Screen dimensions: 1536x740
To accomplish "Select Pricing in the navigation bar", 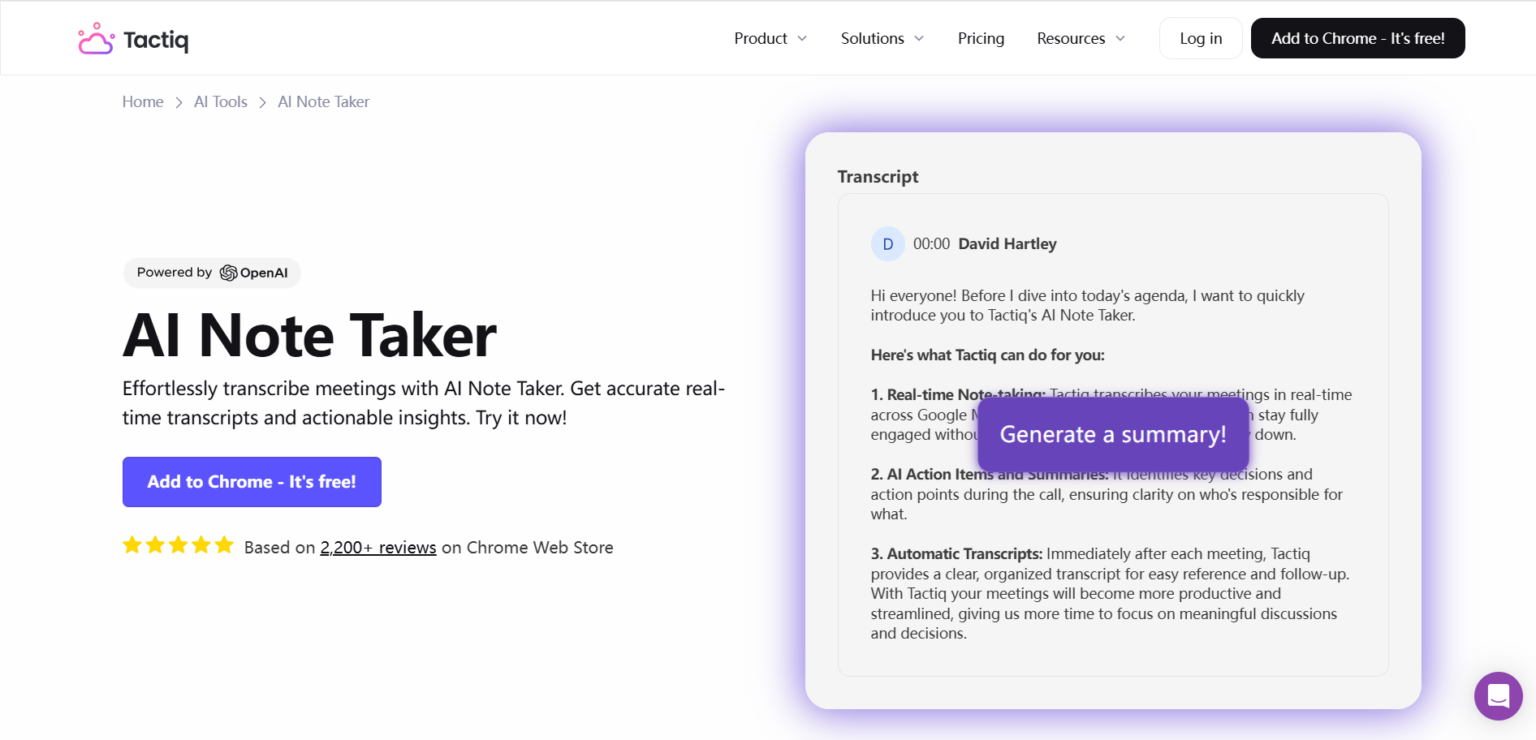I will coord(980,38).
